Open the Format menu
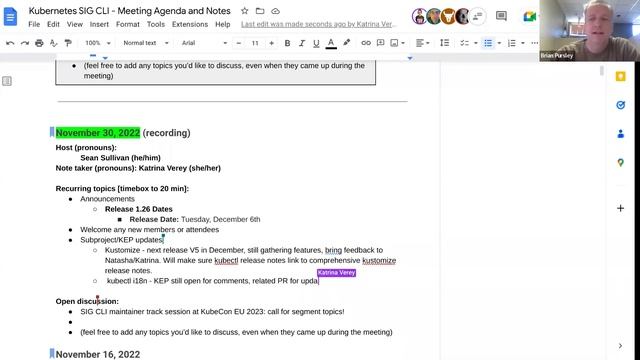Image resolution: width=640 pixels, height=360 pixels. coord(128,24)
